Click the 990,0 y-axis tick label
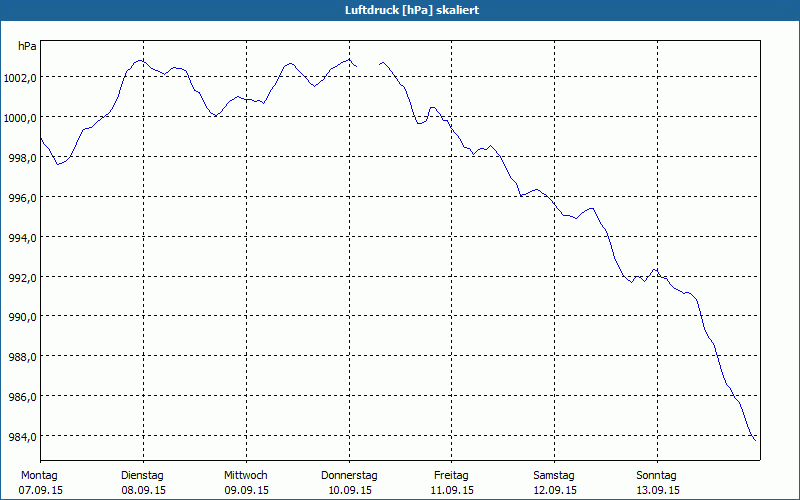Screen dimensions: 800x500 22,317
